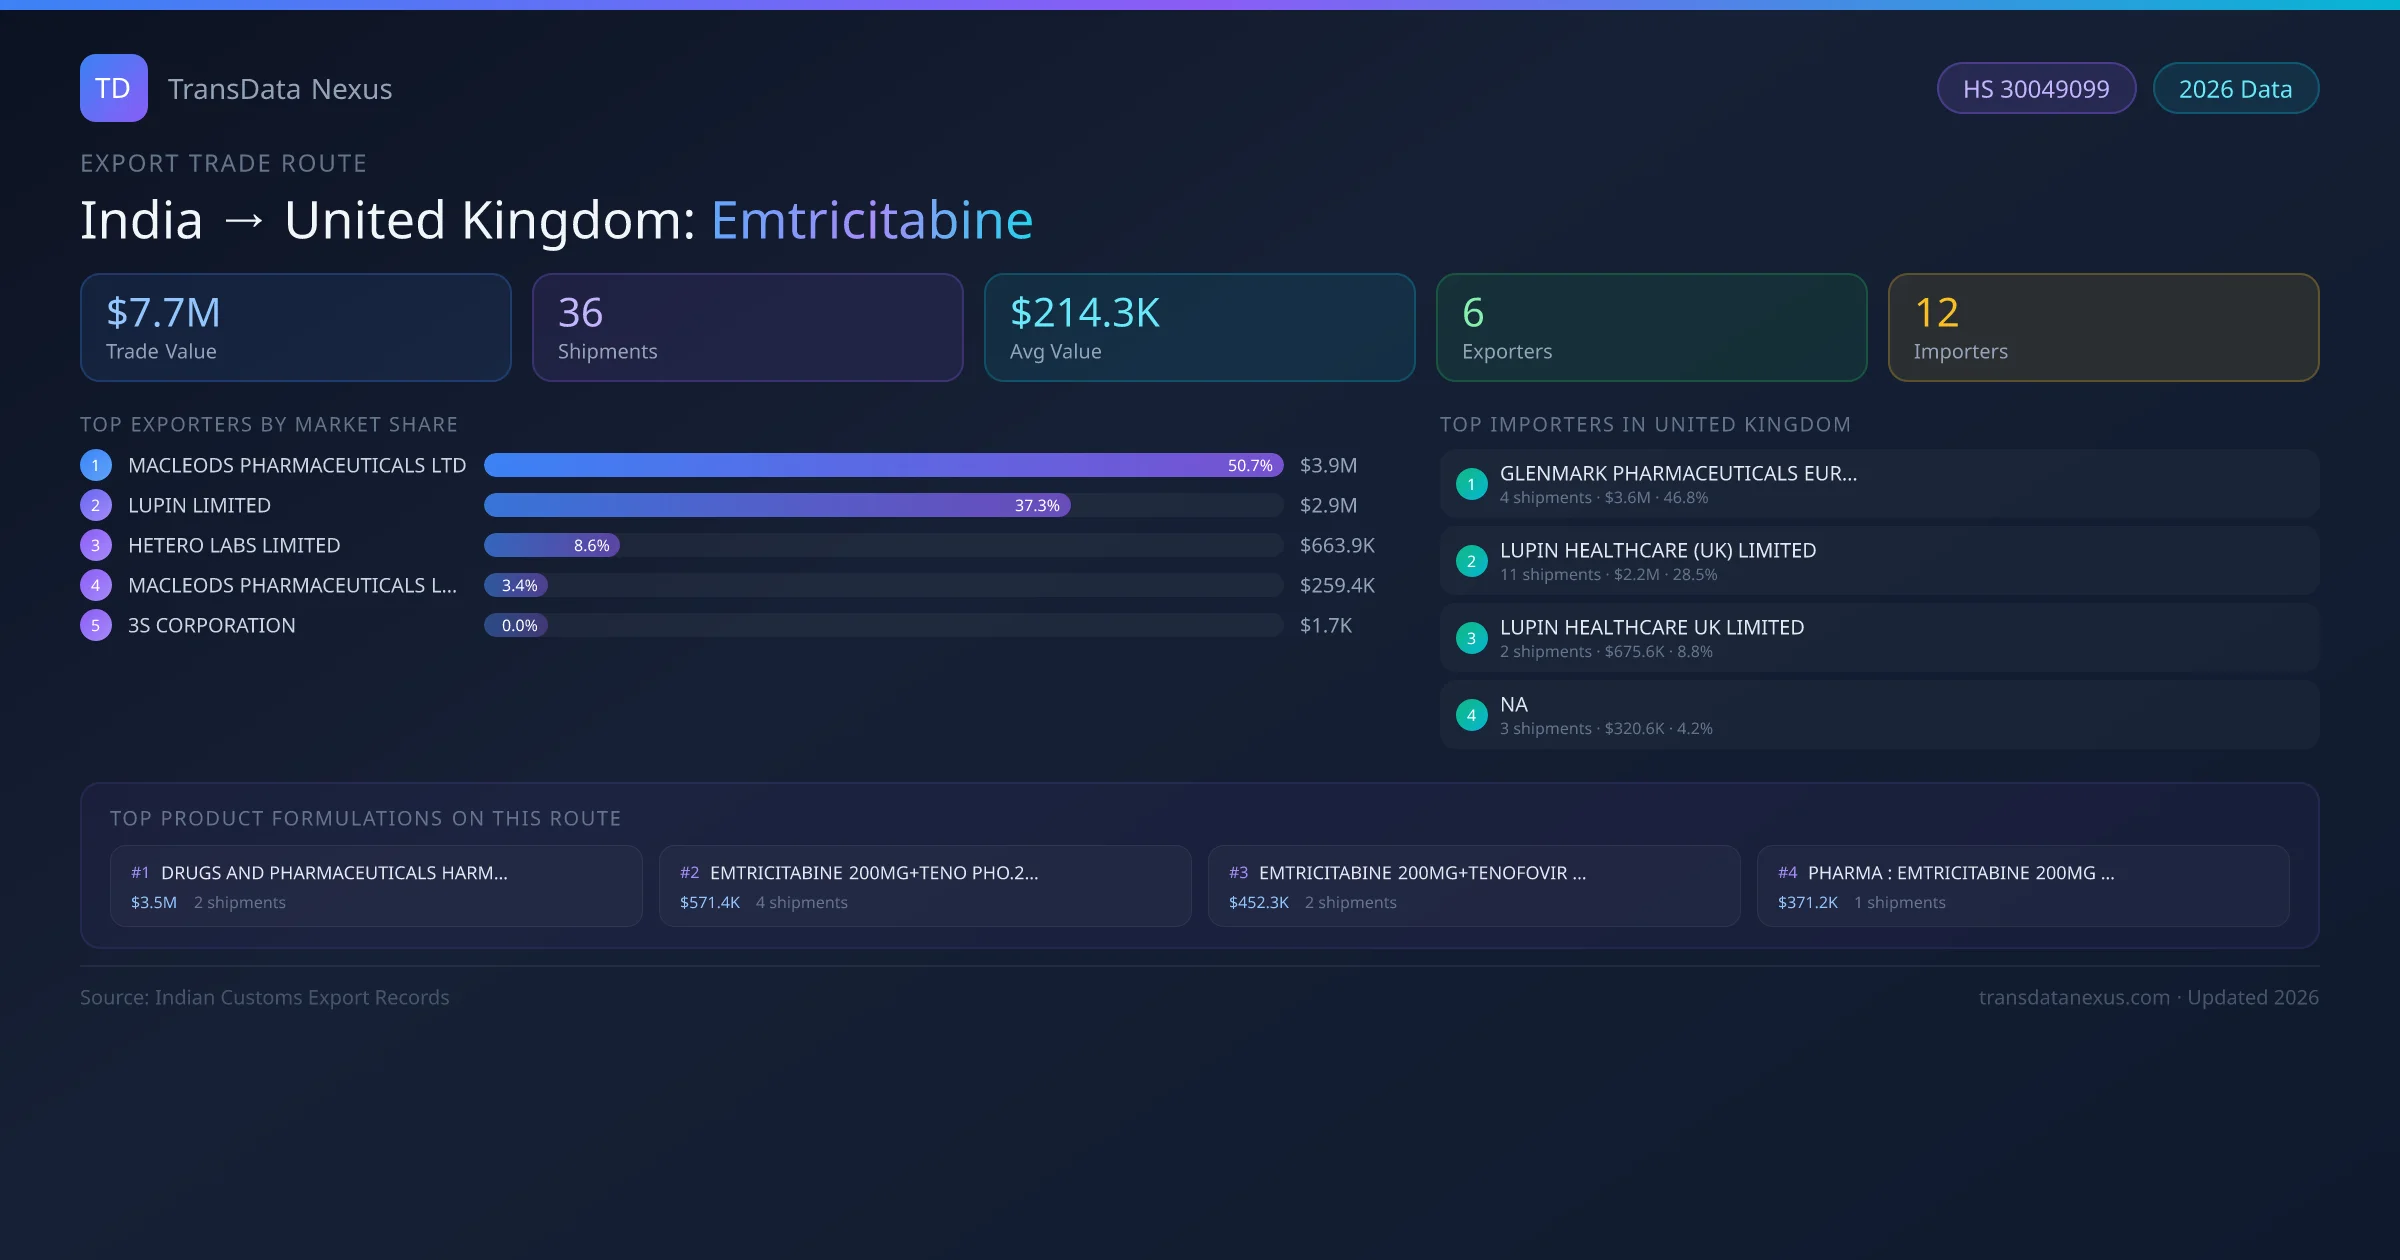Select the HS 30049099 tag
Screen dimensions: 2400x1260
[2035, 89]
